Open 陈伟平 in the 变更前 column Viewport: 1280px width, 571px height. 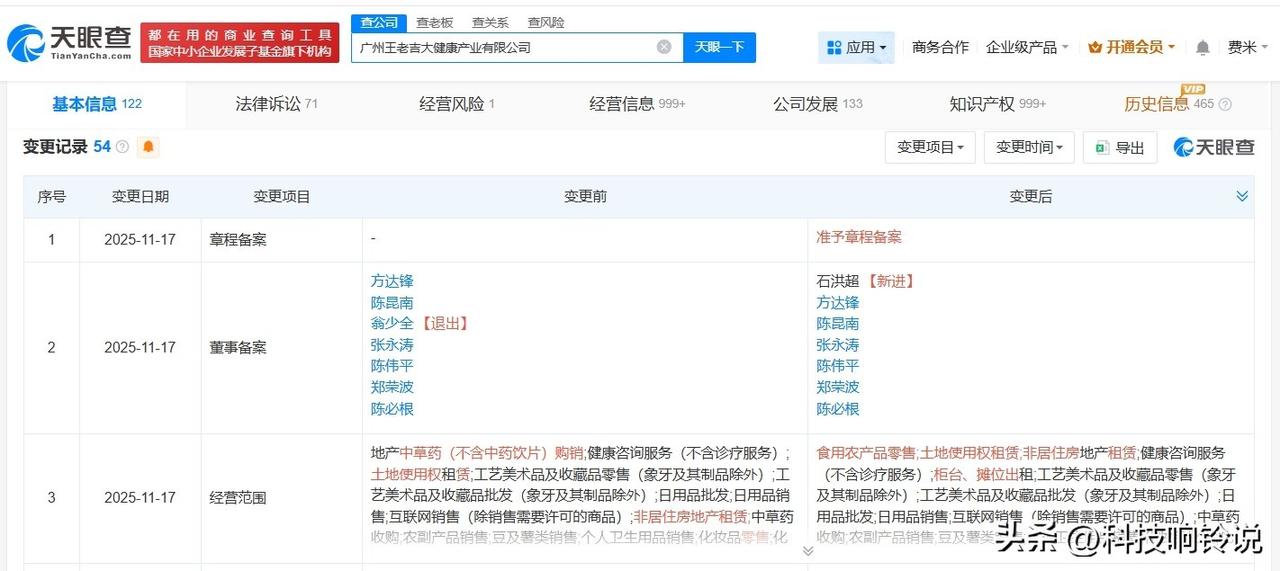click(392, 366)
